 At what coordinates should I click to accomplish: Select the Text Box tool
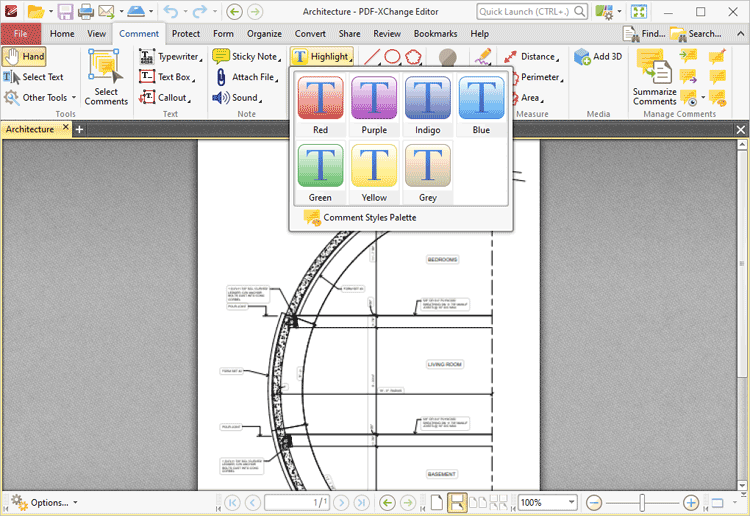pyautogui.click(x=165, y=77)
